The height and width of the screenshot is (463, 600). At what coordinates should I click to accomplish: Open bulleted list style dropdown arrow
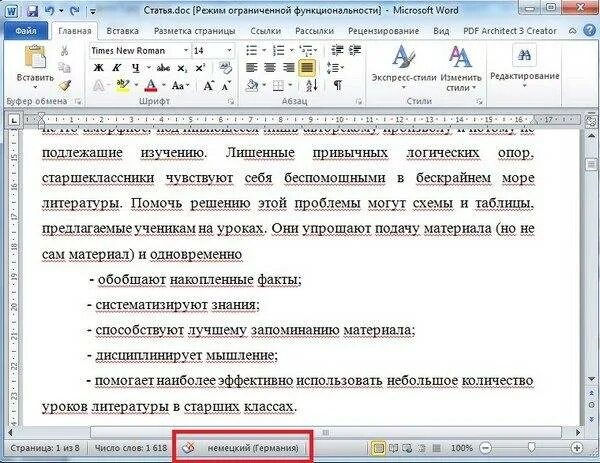[264, 50]
